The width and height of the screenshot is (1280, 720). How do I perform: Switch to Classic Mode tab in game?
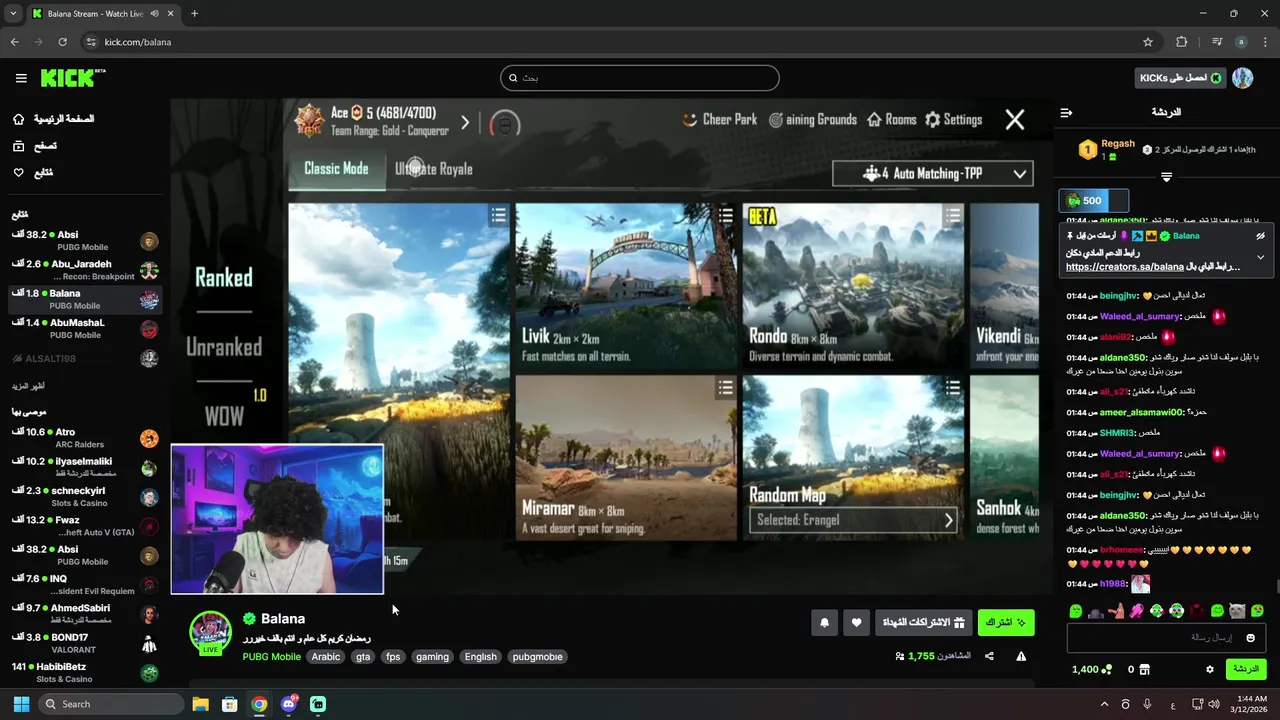coord(336,169)
